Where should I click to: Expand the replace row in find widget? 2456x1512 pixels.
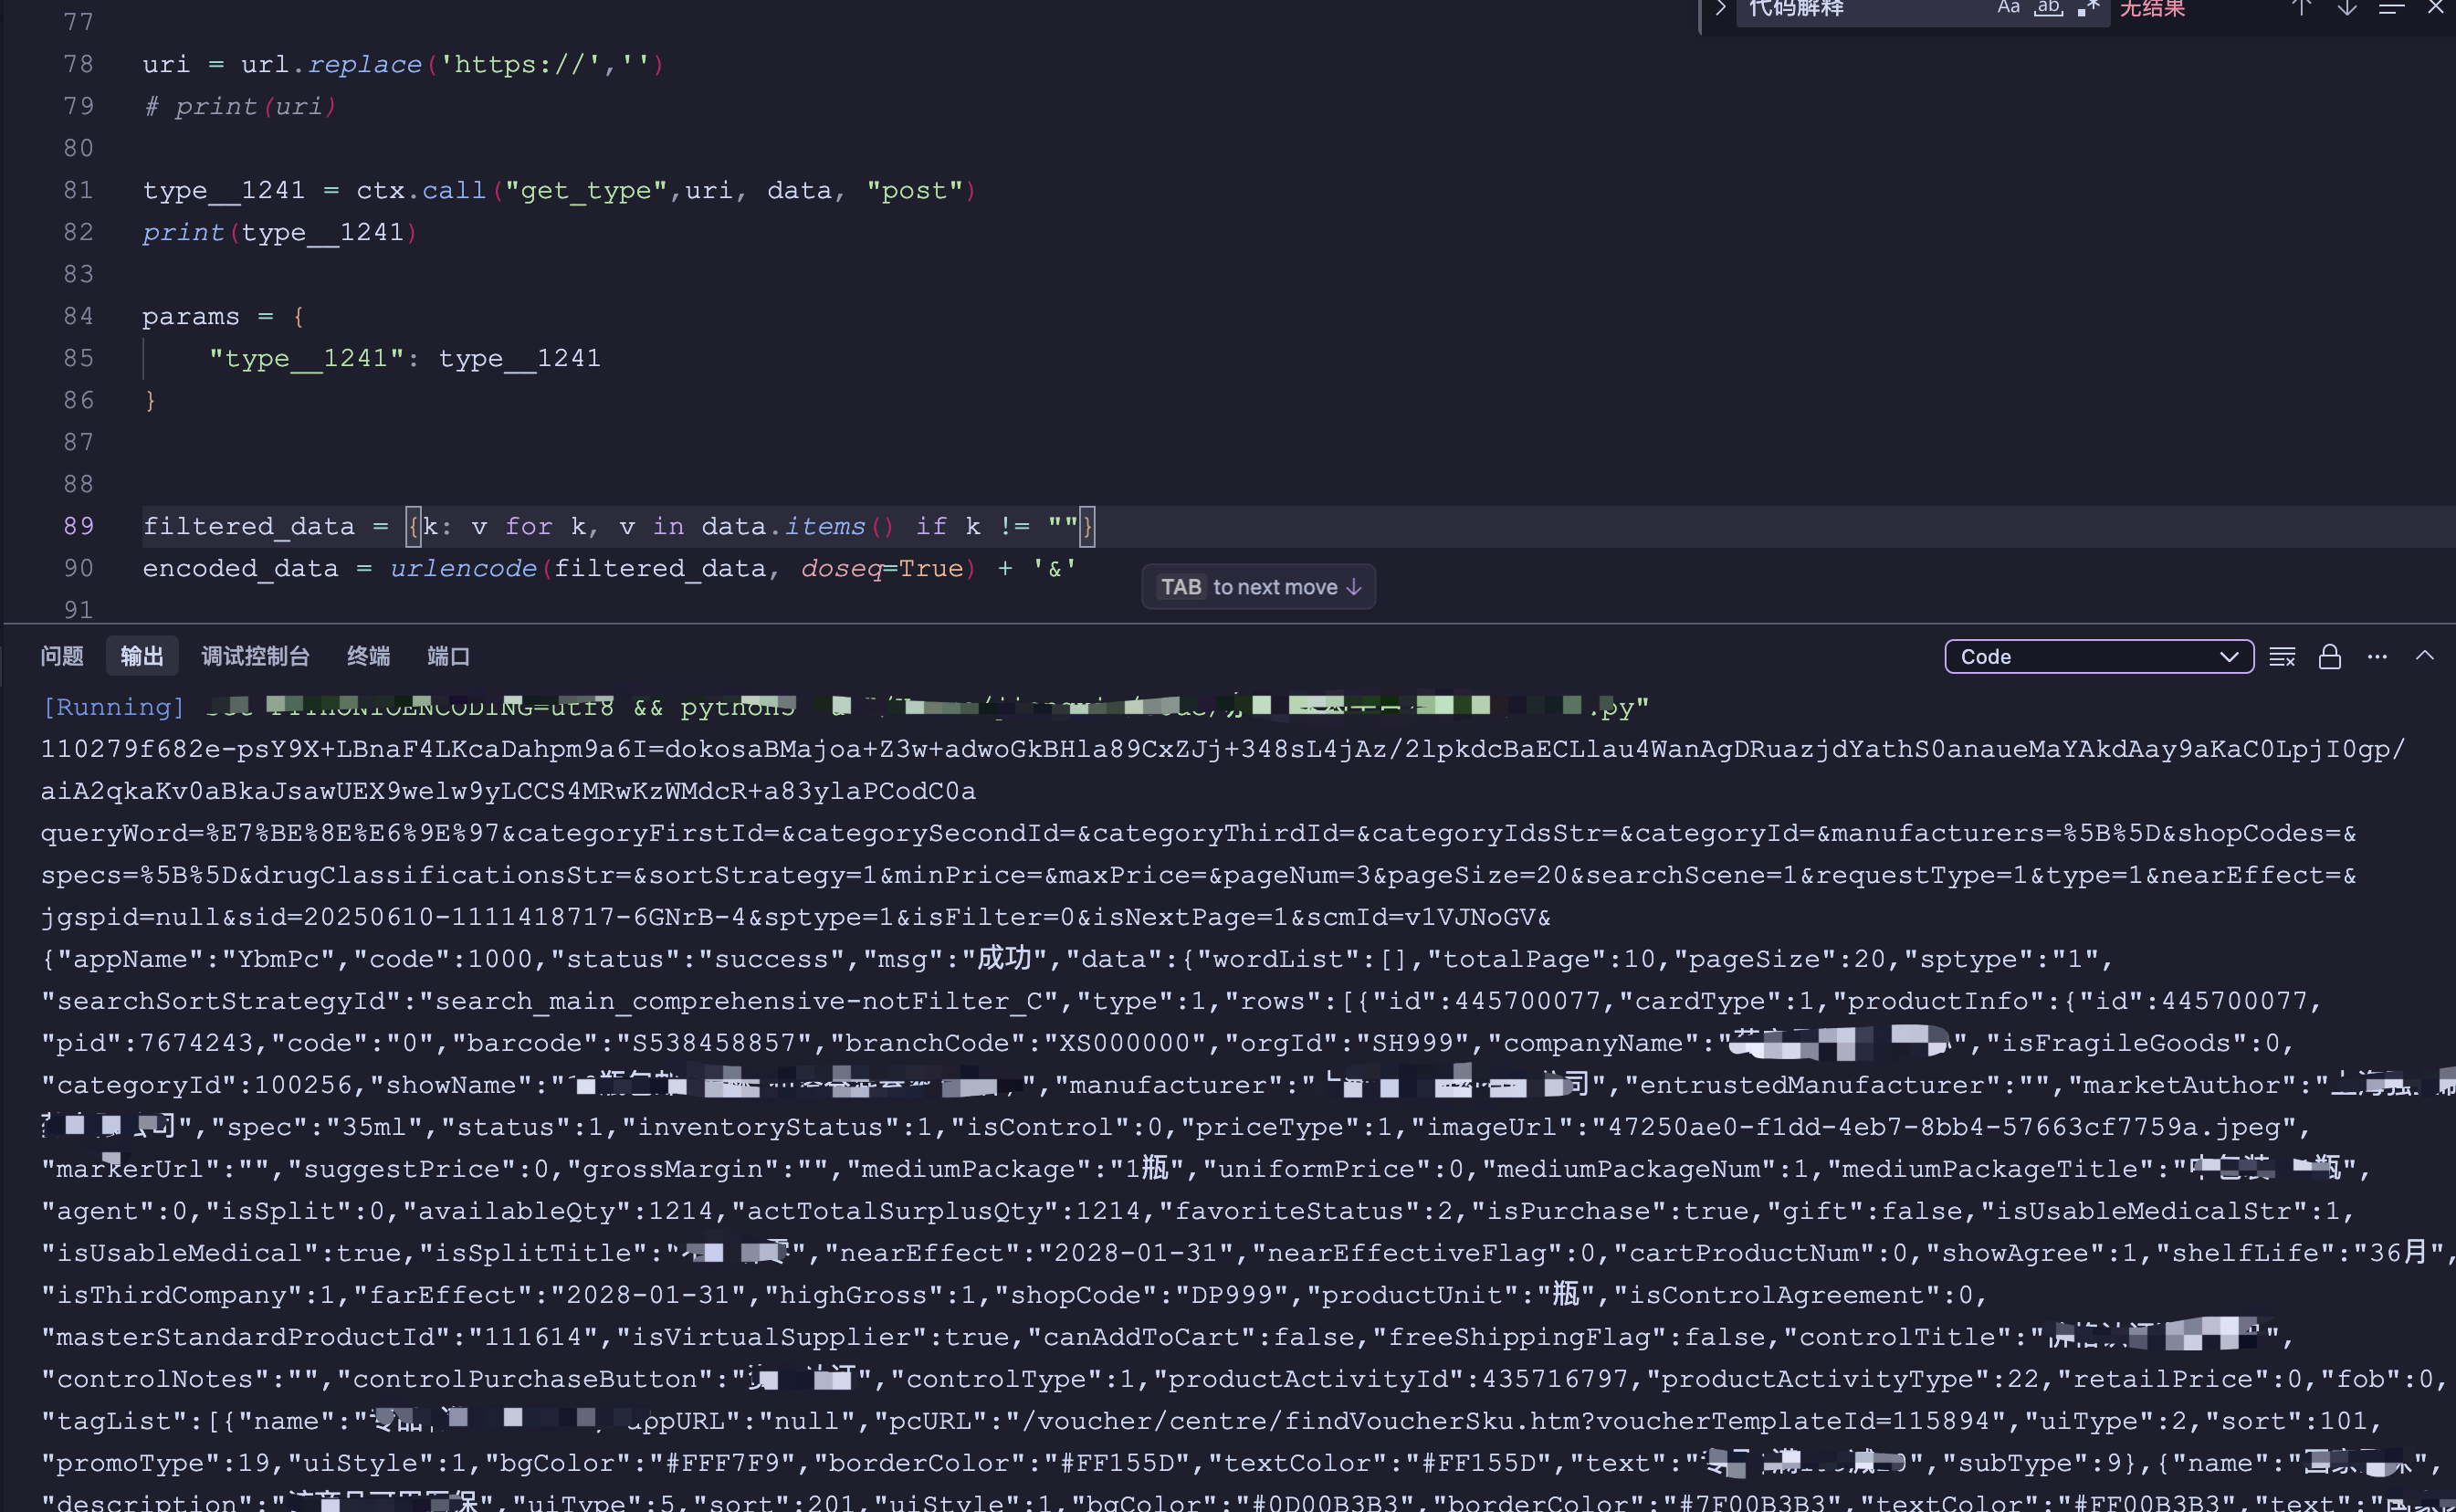pyautogui.click(x=1720, y=8)
